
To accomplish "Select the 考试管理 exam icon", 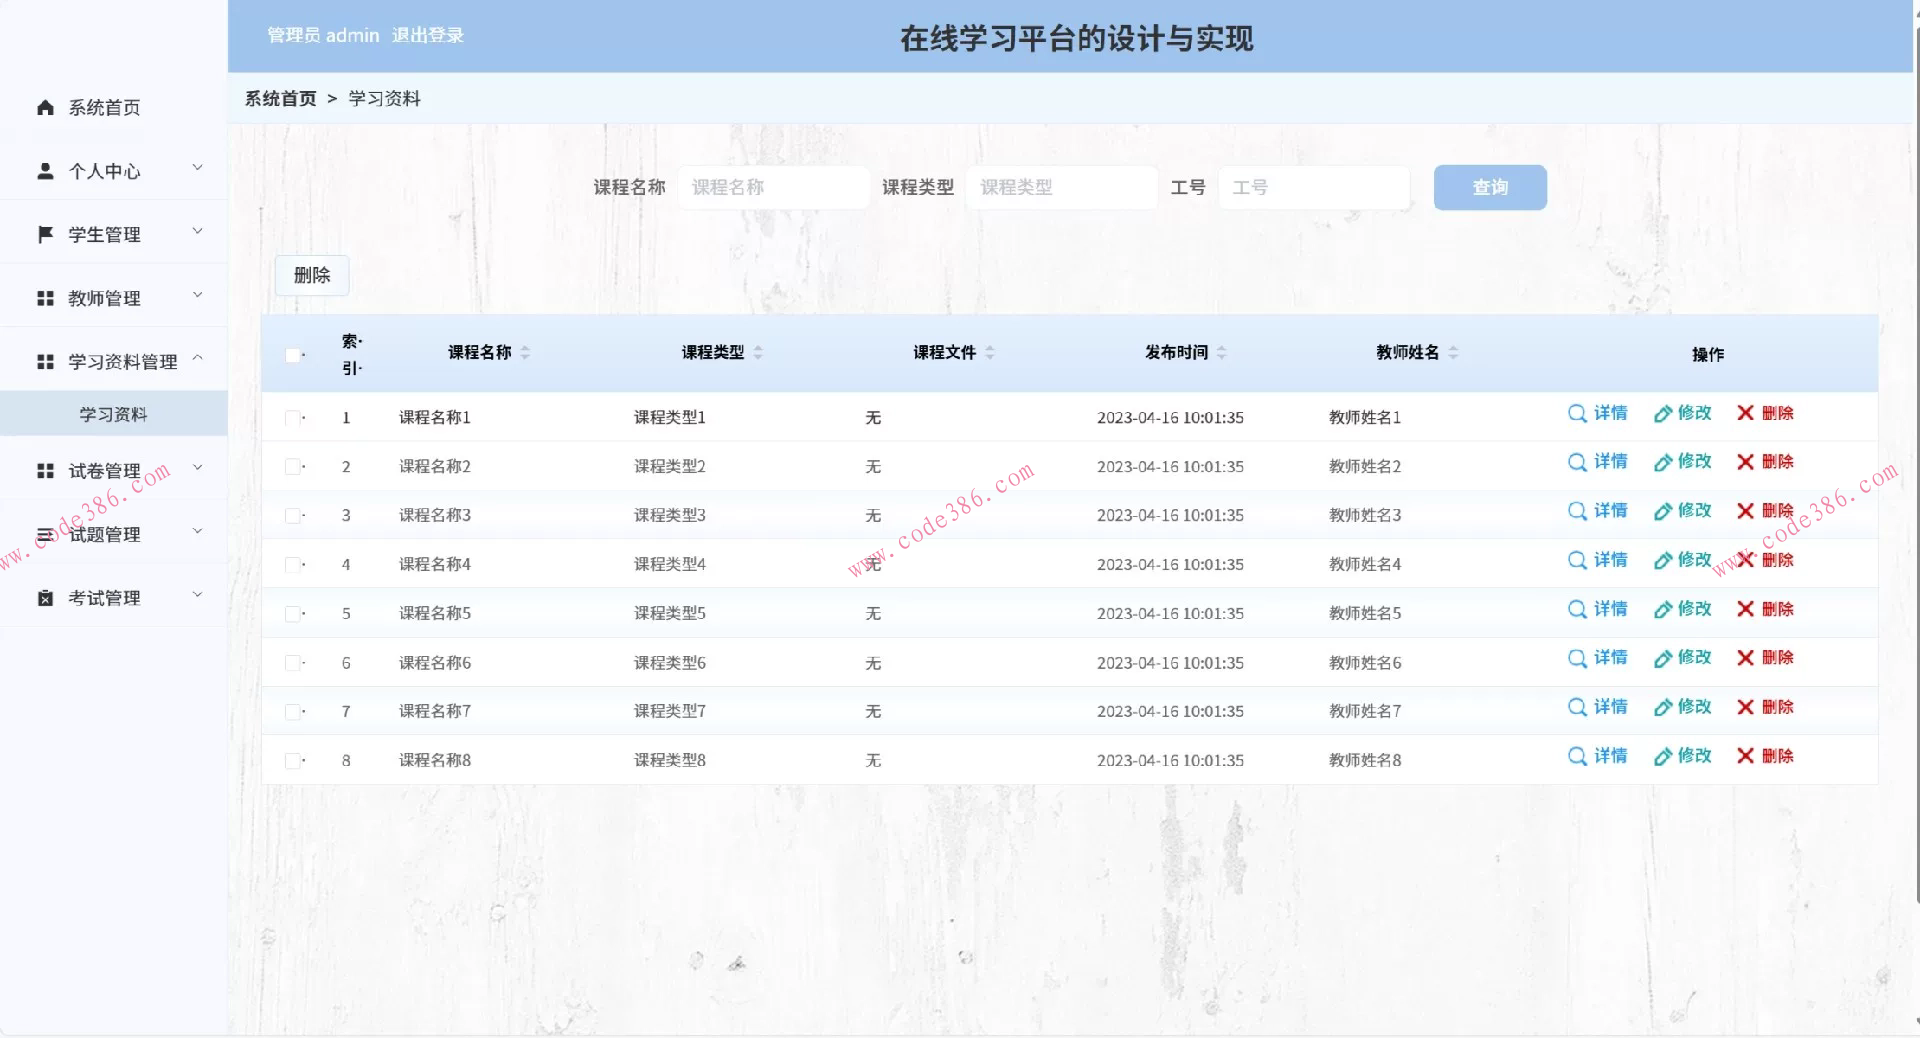I will (44, 597).
